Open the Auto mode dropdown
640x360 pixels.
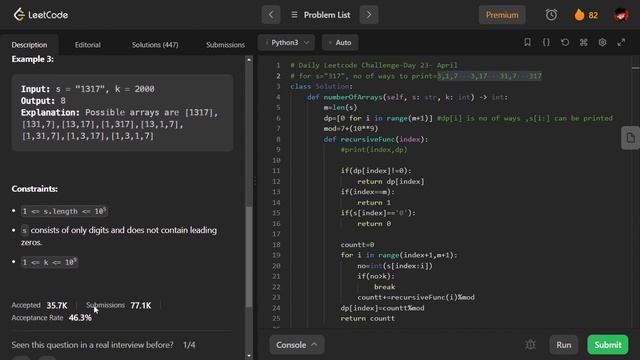coord(340,42)
